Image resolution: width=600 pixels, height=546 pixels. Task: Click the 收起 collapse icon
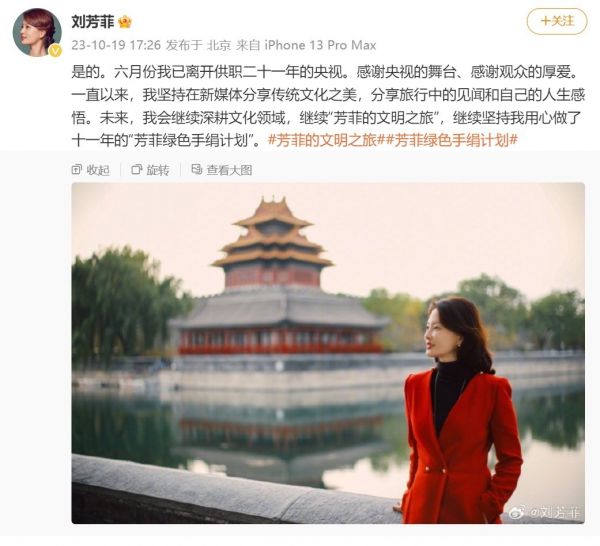[76, 170]
